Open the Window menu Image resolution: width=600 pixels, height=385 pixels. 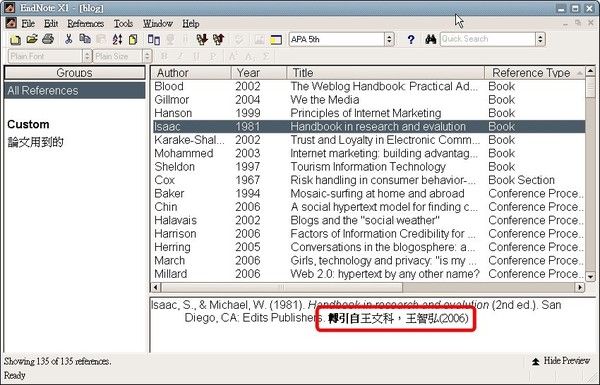point(158,24)
